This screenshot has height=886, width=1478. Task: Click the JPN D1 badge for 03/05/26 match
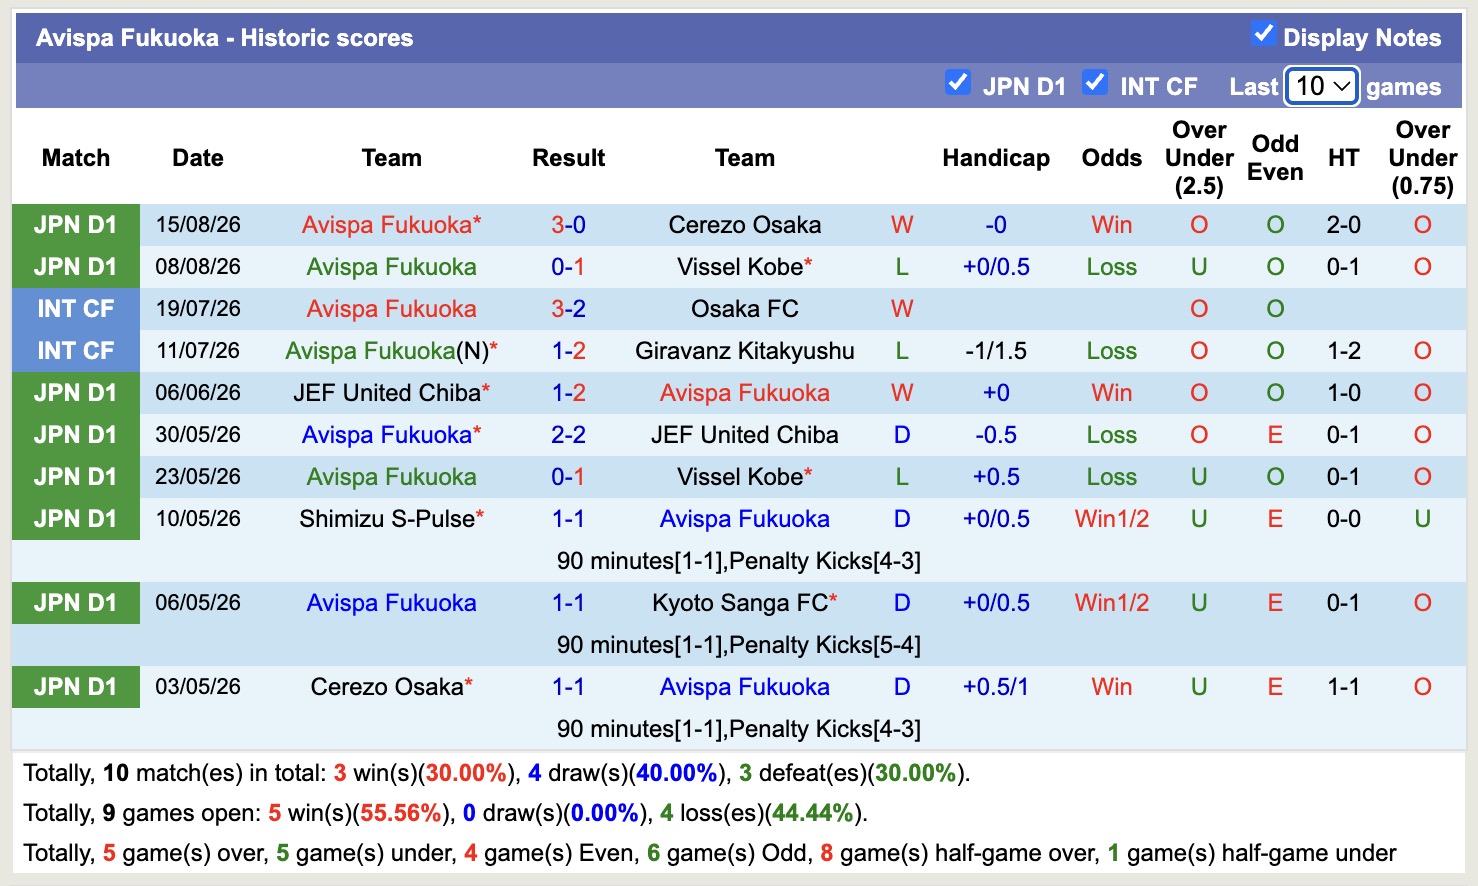click(76, 687)
